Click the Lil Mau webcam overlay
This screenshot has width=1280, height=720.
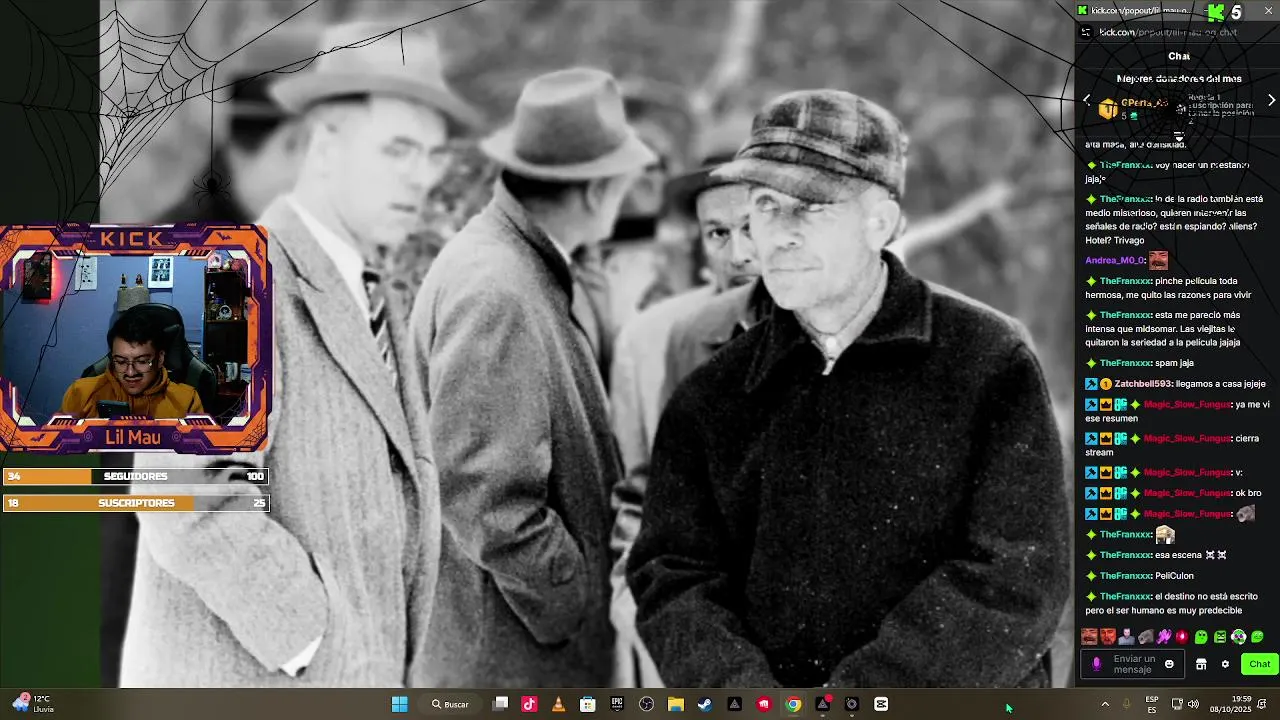[x=134, y=338]
